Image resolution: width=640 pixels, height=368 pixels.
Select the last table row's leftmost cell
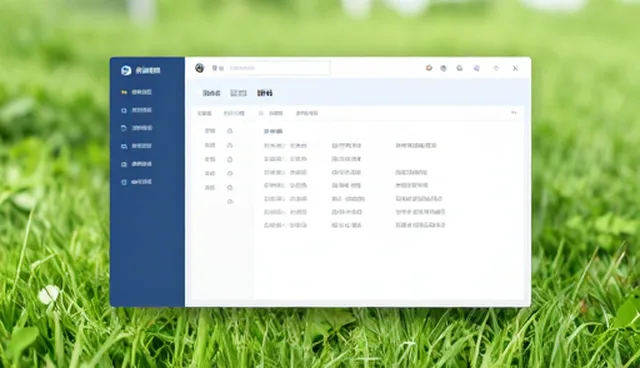(x=285, y=225)
